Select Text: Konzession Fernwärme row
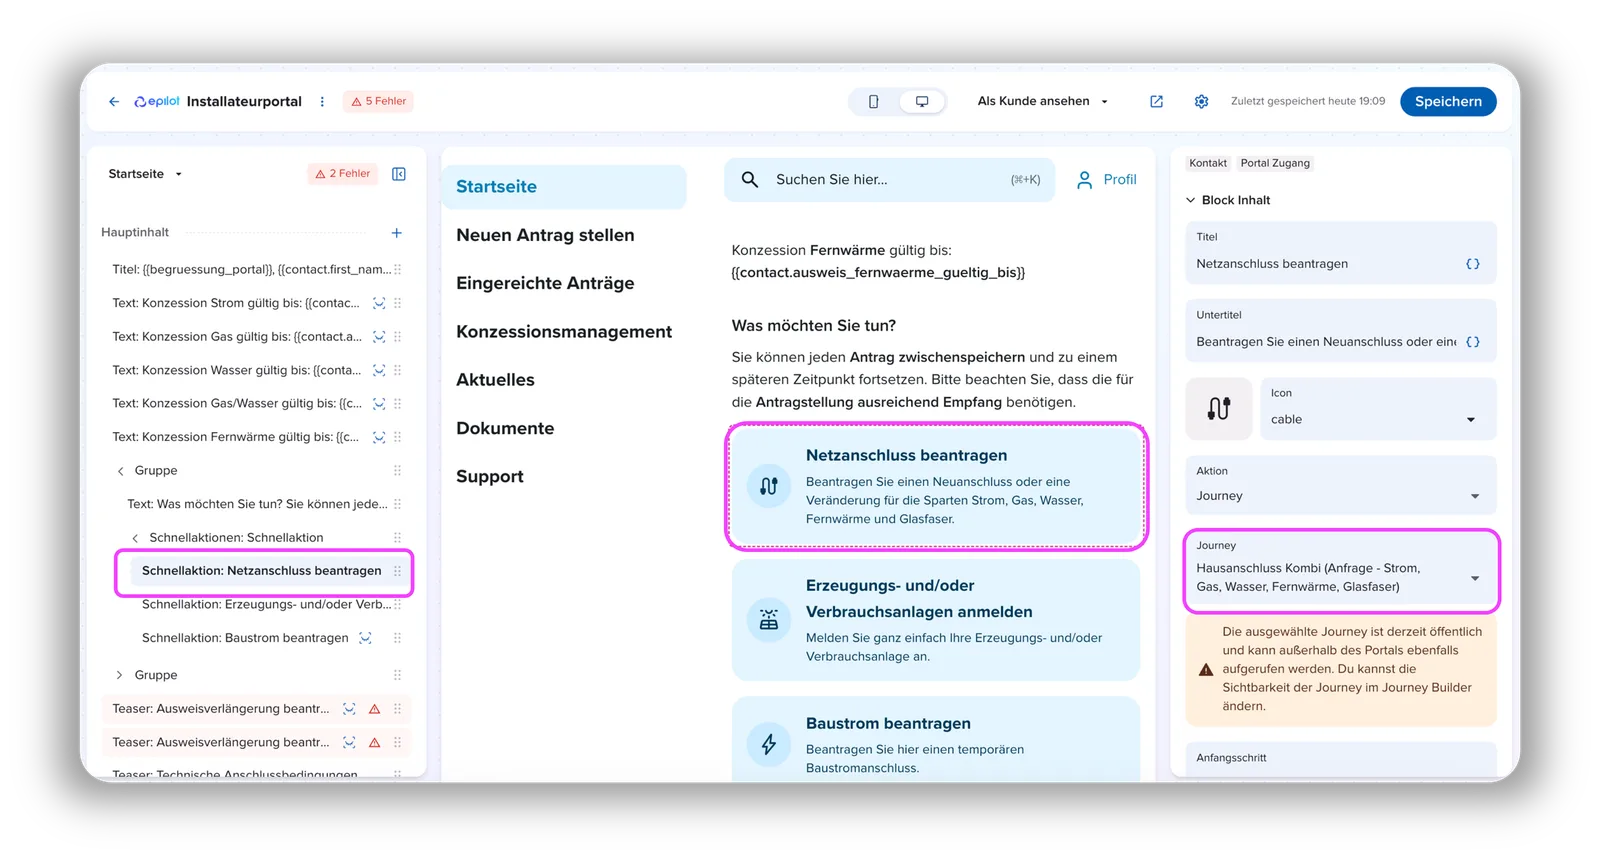This screenshot has height=859, width=1600. 235,437
